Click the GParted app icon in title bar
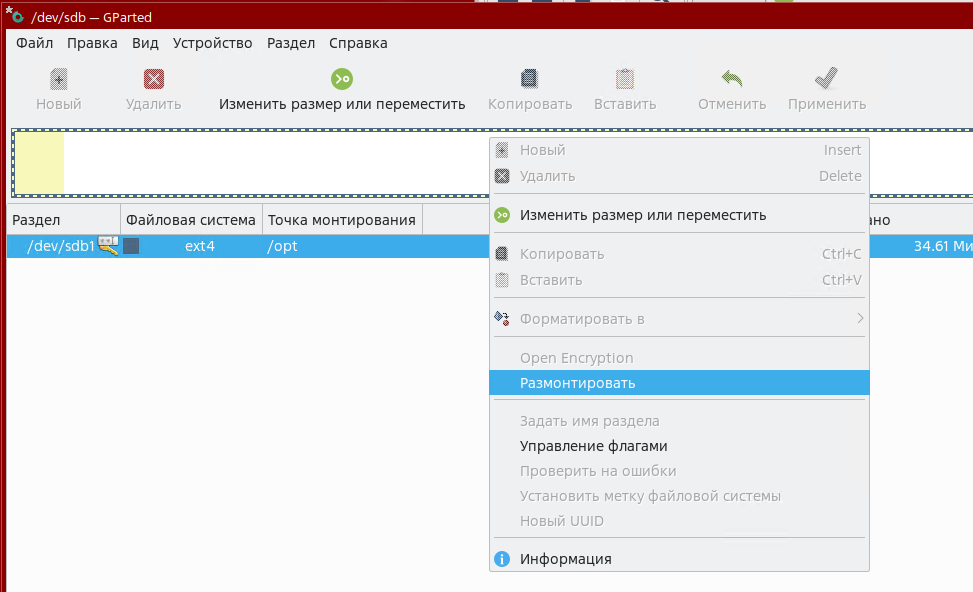 (x=18, y=17)
